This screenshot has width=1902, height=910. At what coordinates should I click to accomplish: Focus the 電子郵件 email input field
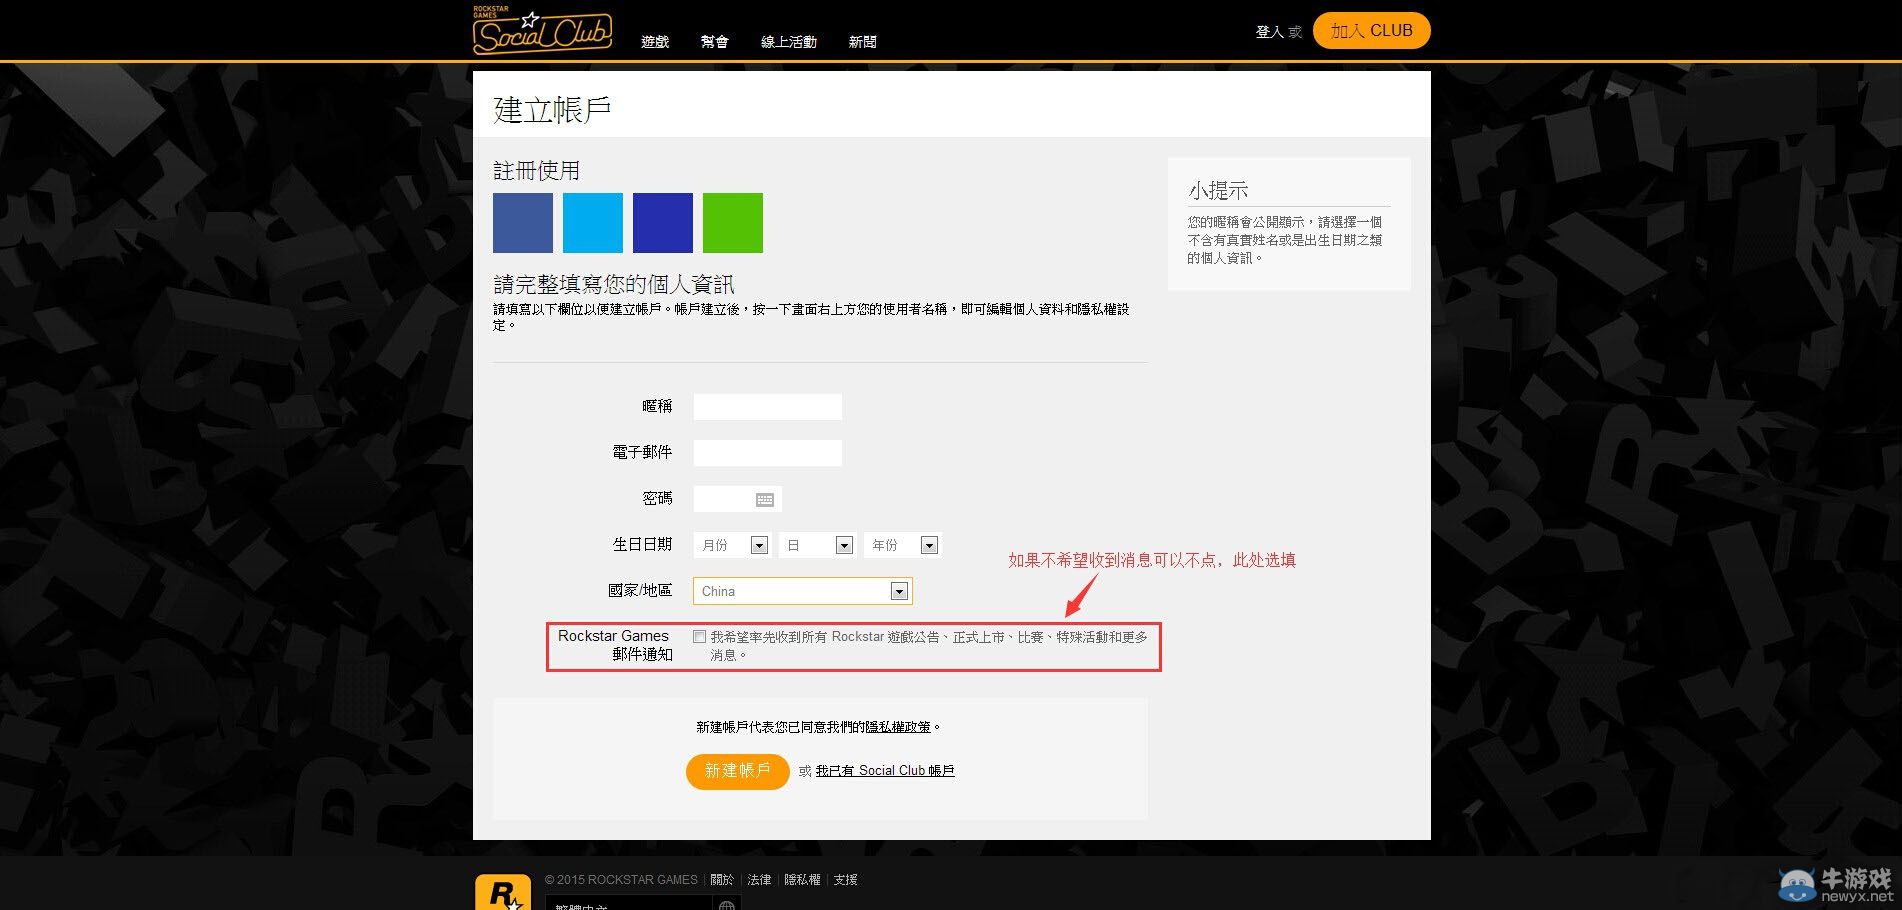click(x=768, y=453)
